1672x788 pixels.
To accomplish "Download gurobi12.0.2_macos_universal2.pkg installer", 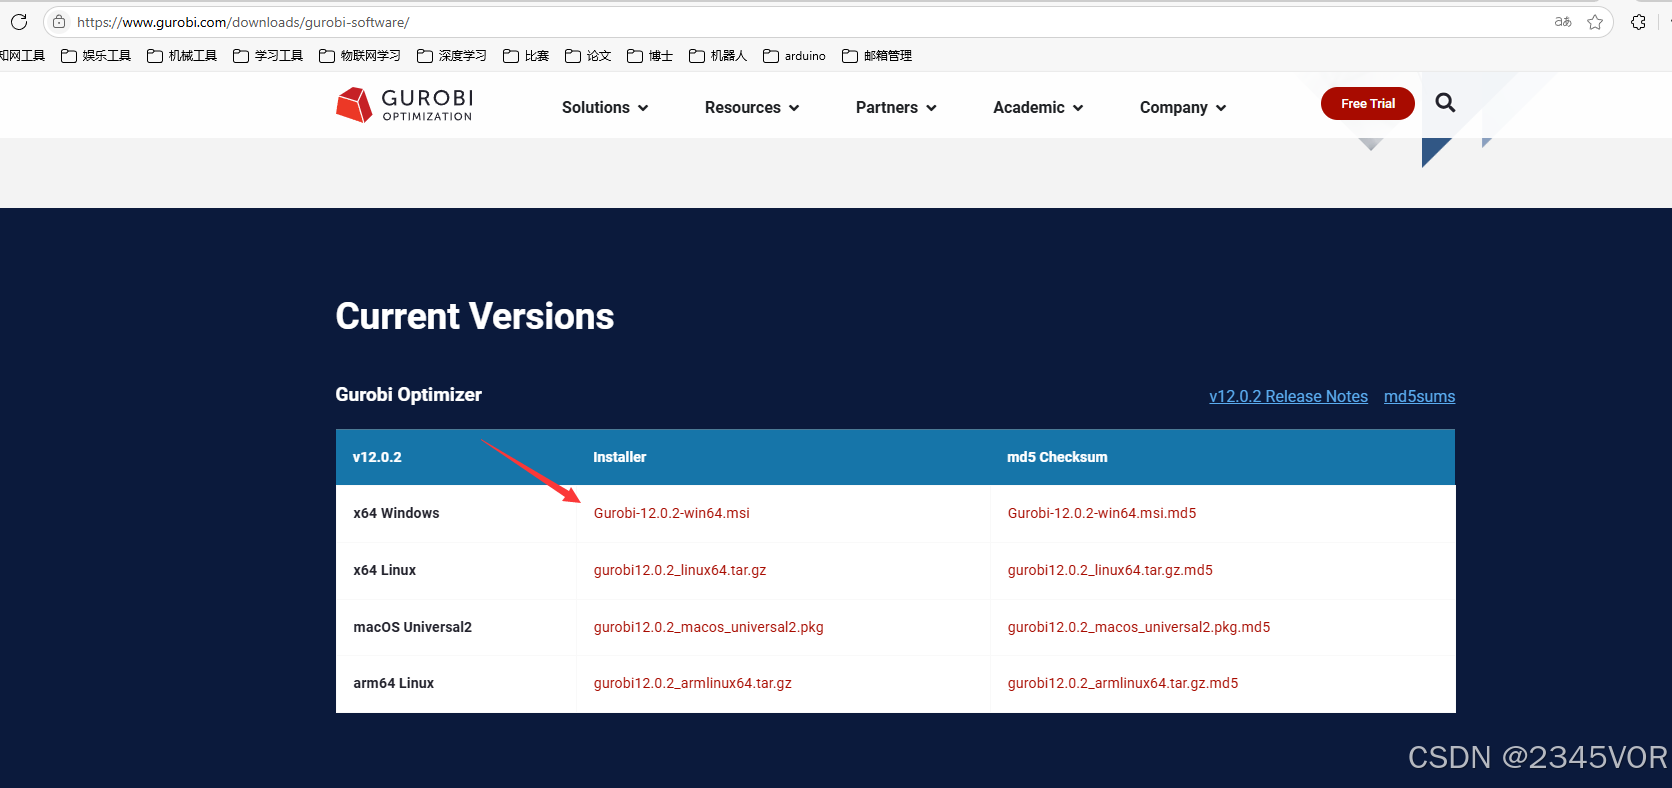I will coord(708,627).
